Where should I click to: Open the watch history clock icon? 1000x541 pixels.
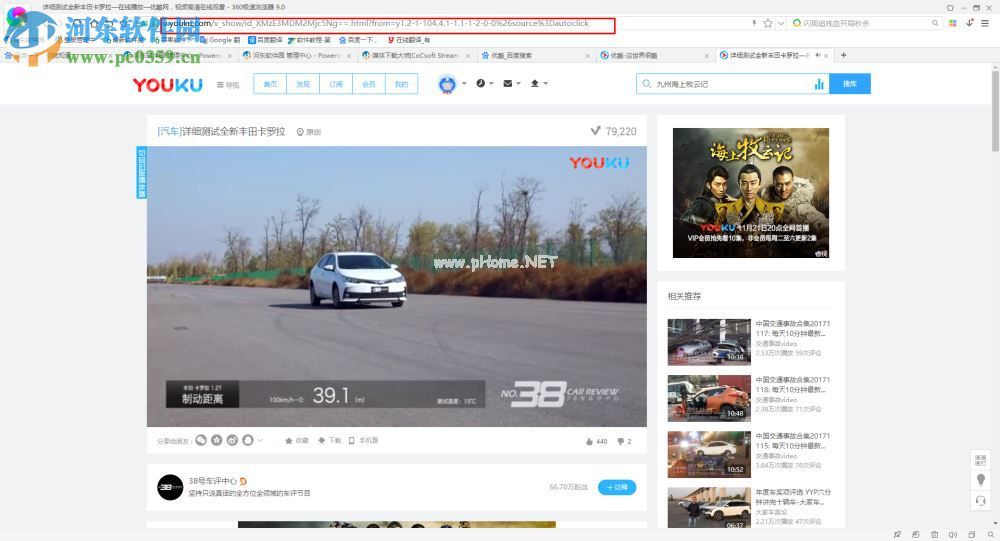click(480, 84)
